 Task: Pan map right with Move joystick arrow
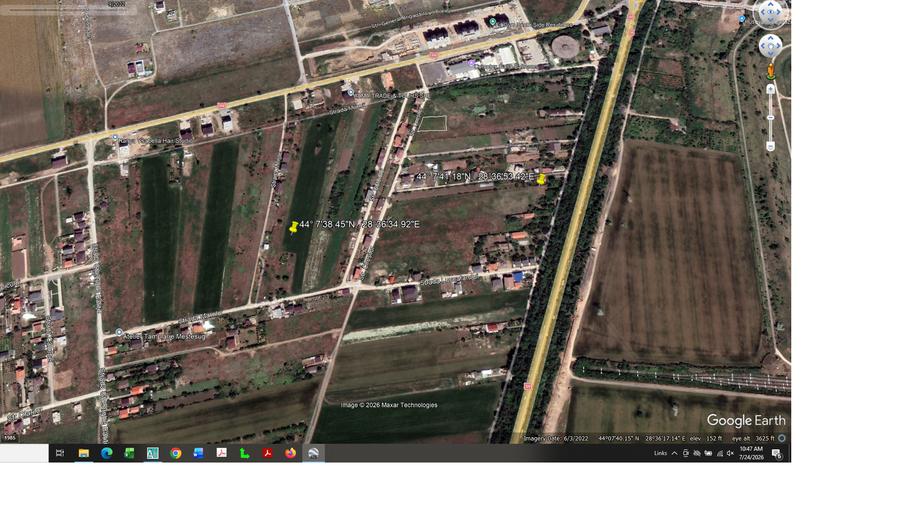click(x=778, y=46)
